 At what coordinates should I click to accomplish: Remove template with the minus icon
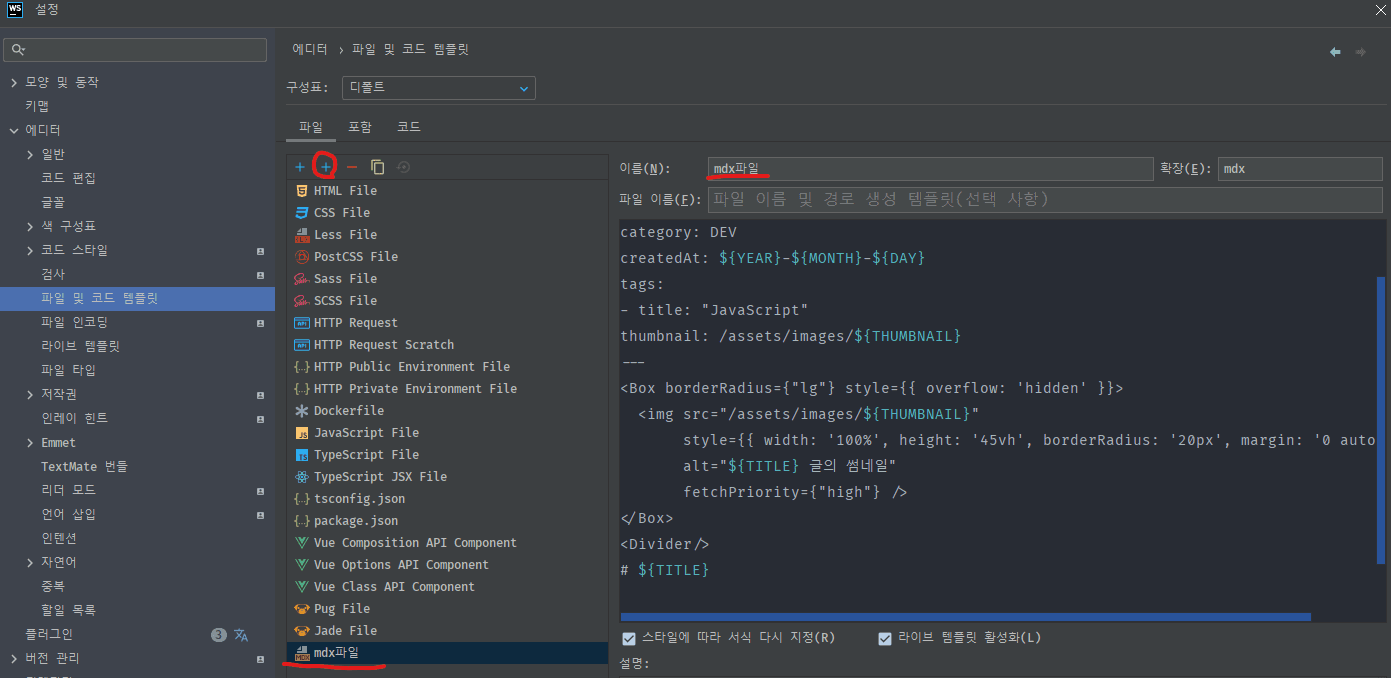(x=351, y=167)
